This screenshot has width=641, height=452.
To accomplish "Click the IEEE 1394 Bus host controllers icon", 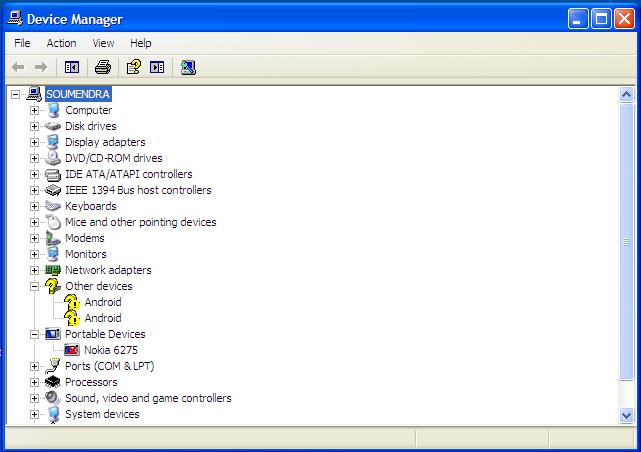I will point(53,190).
